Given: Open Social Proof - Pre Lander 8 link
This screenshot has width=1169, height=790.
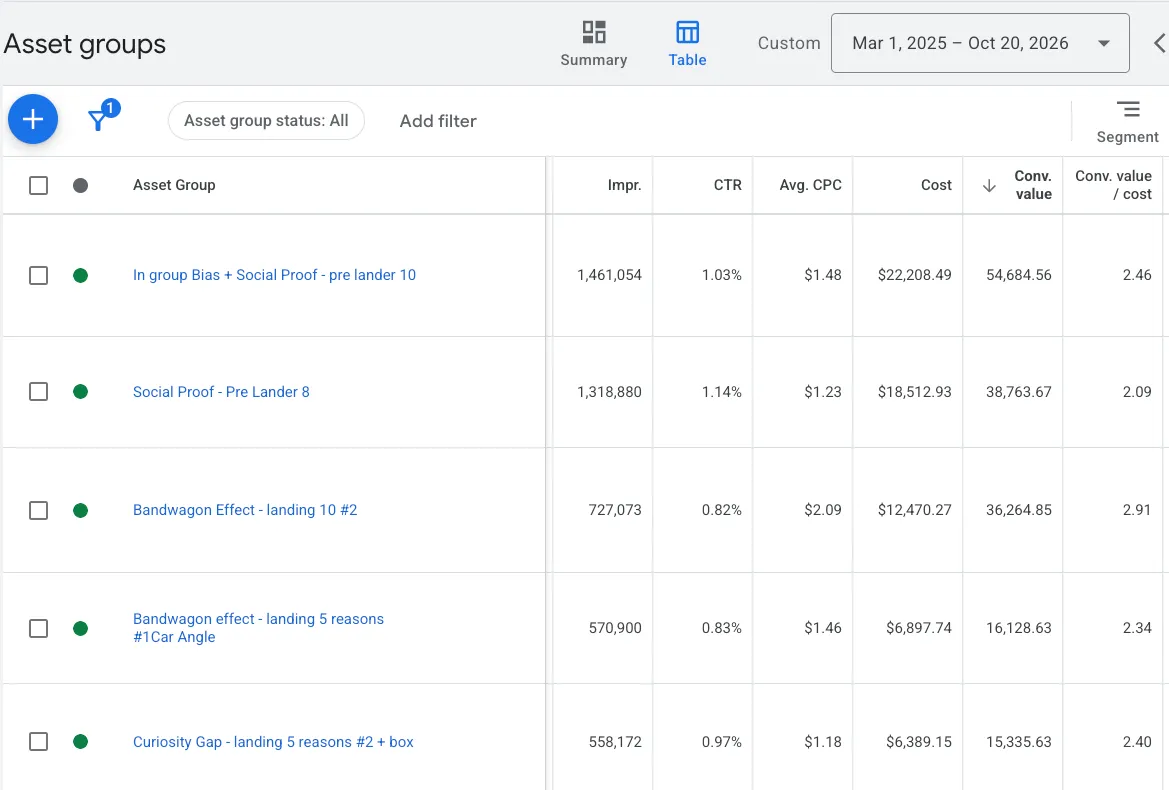Looking at the screenshot, I should click(221, 392).
